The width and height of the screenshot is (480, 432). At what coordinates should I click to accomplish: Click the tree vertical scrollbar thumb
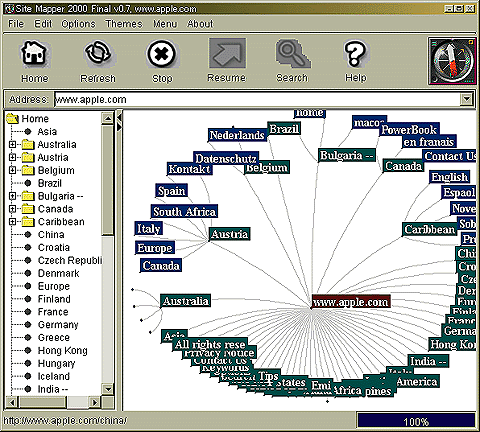(108, 180)
